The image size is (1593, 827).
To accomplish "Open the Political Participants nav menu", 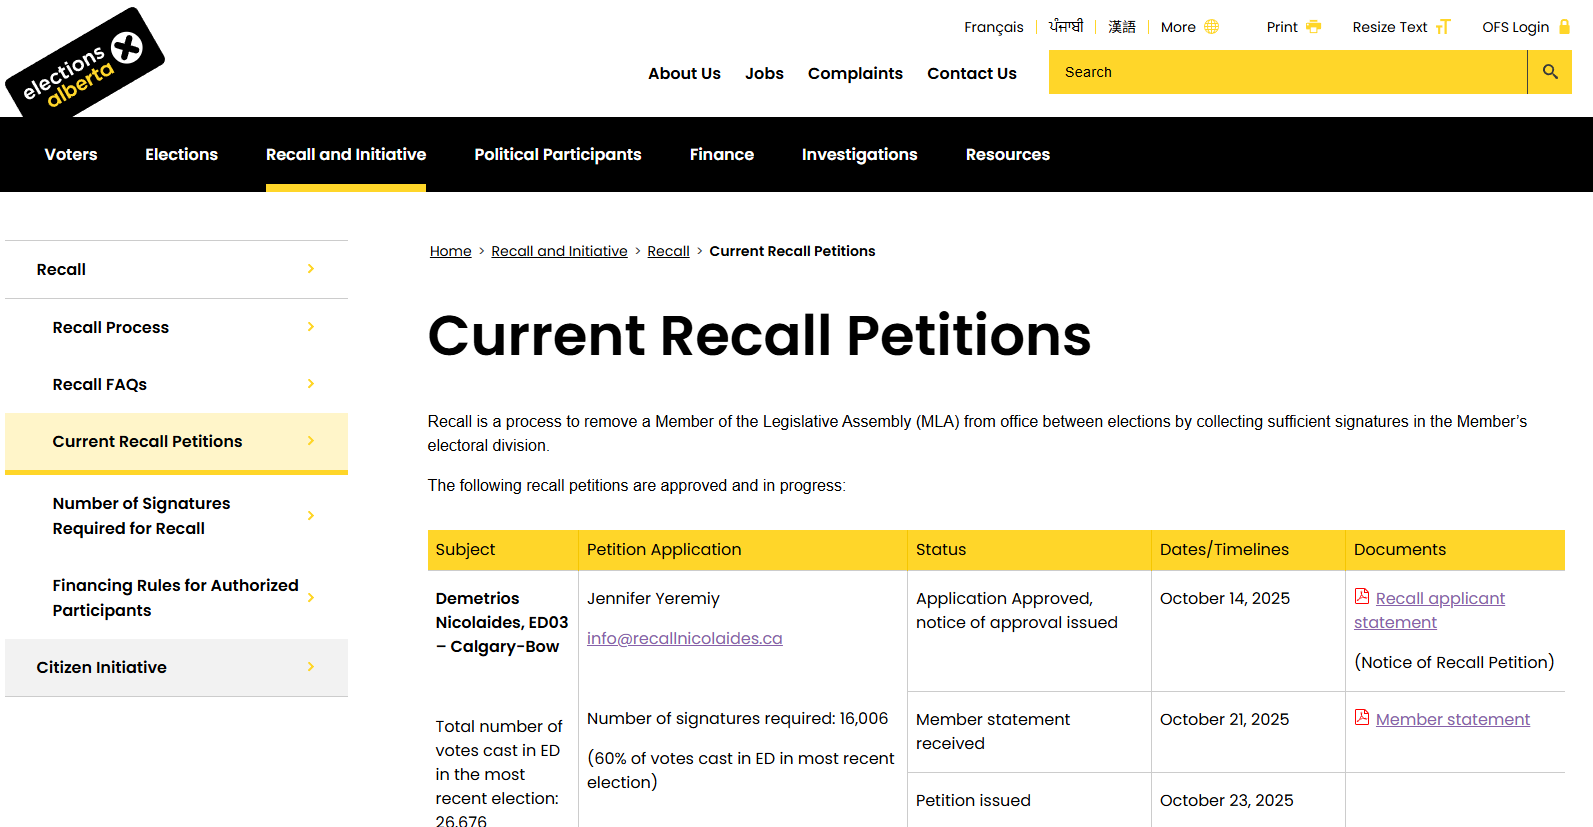I will point(557,154).
